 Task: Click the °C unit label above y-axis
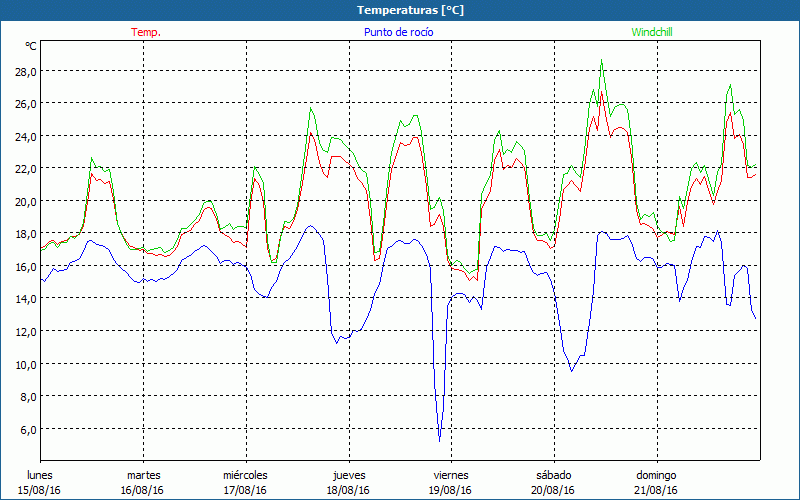point(31,46)
